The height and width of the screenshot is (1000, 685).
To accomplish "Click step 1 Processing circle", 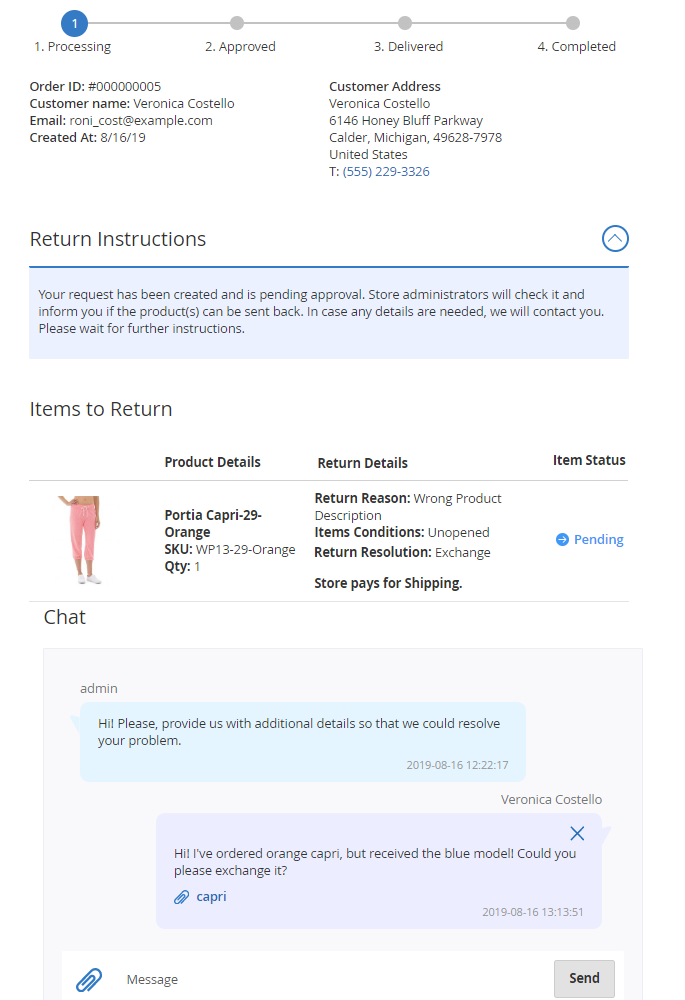I will (74, 22).
